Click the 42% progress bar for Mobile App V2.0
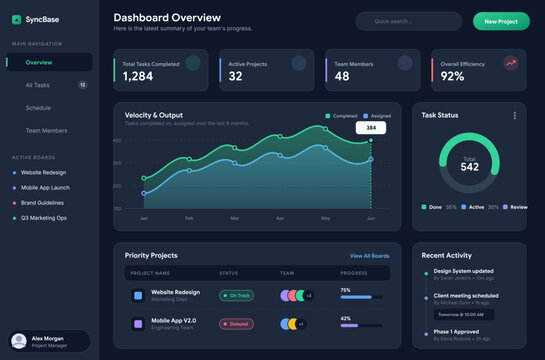Image resolution: width=545 pixels, height=360 pixels. (x=361, y=326)
